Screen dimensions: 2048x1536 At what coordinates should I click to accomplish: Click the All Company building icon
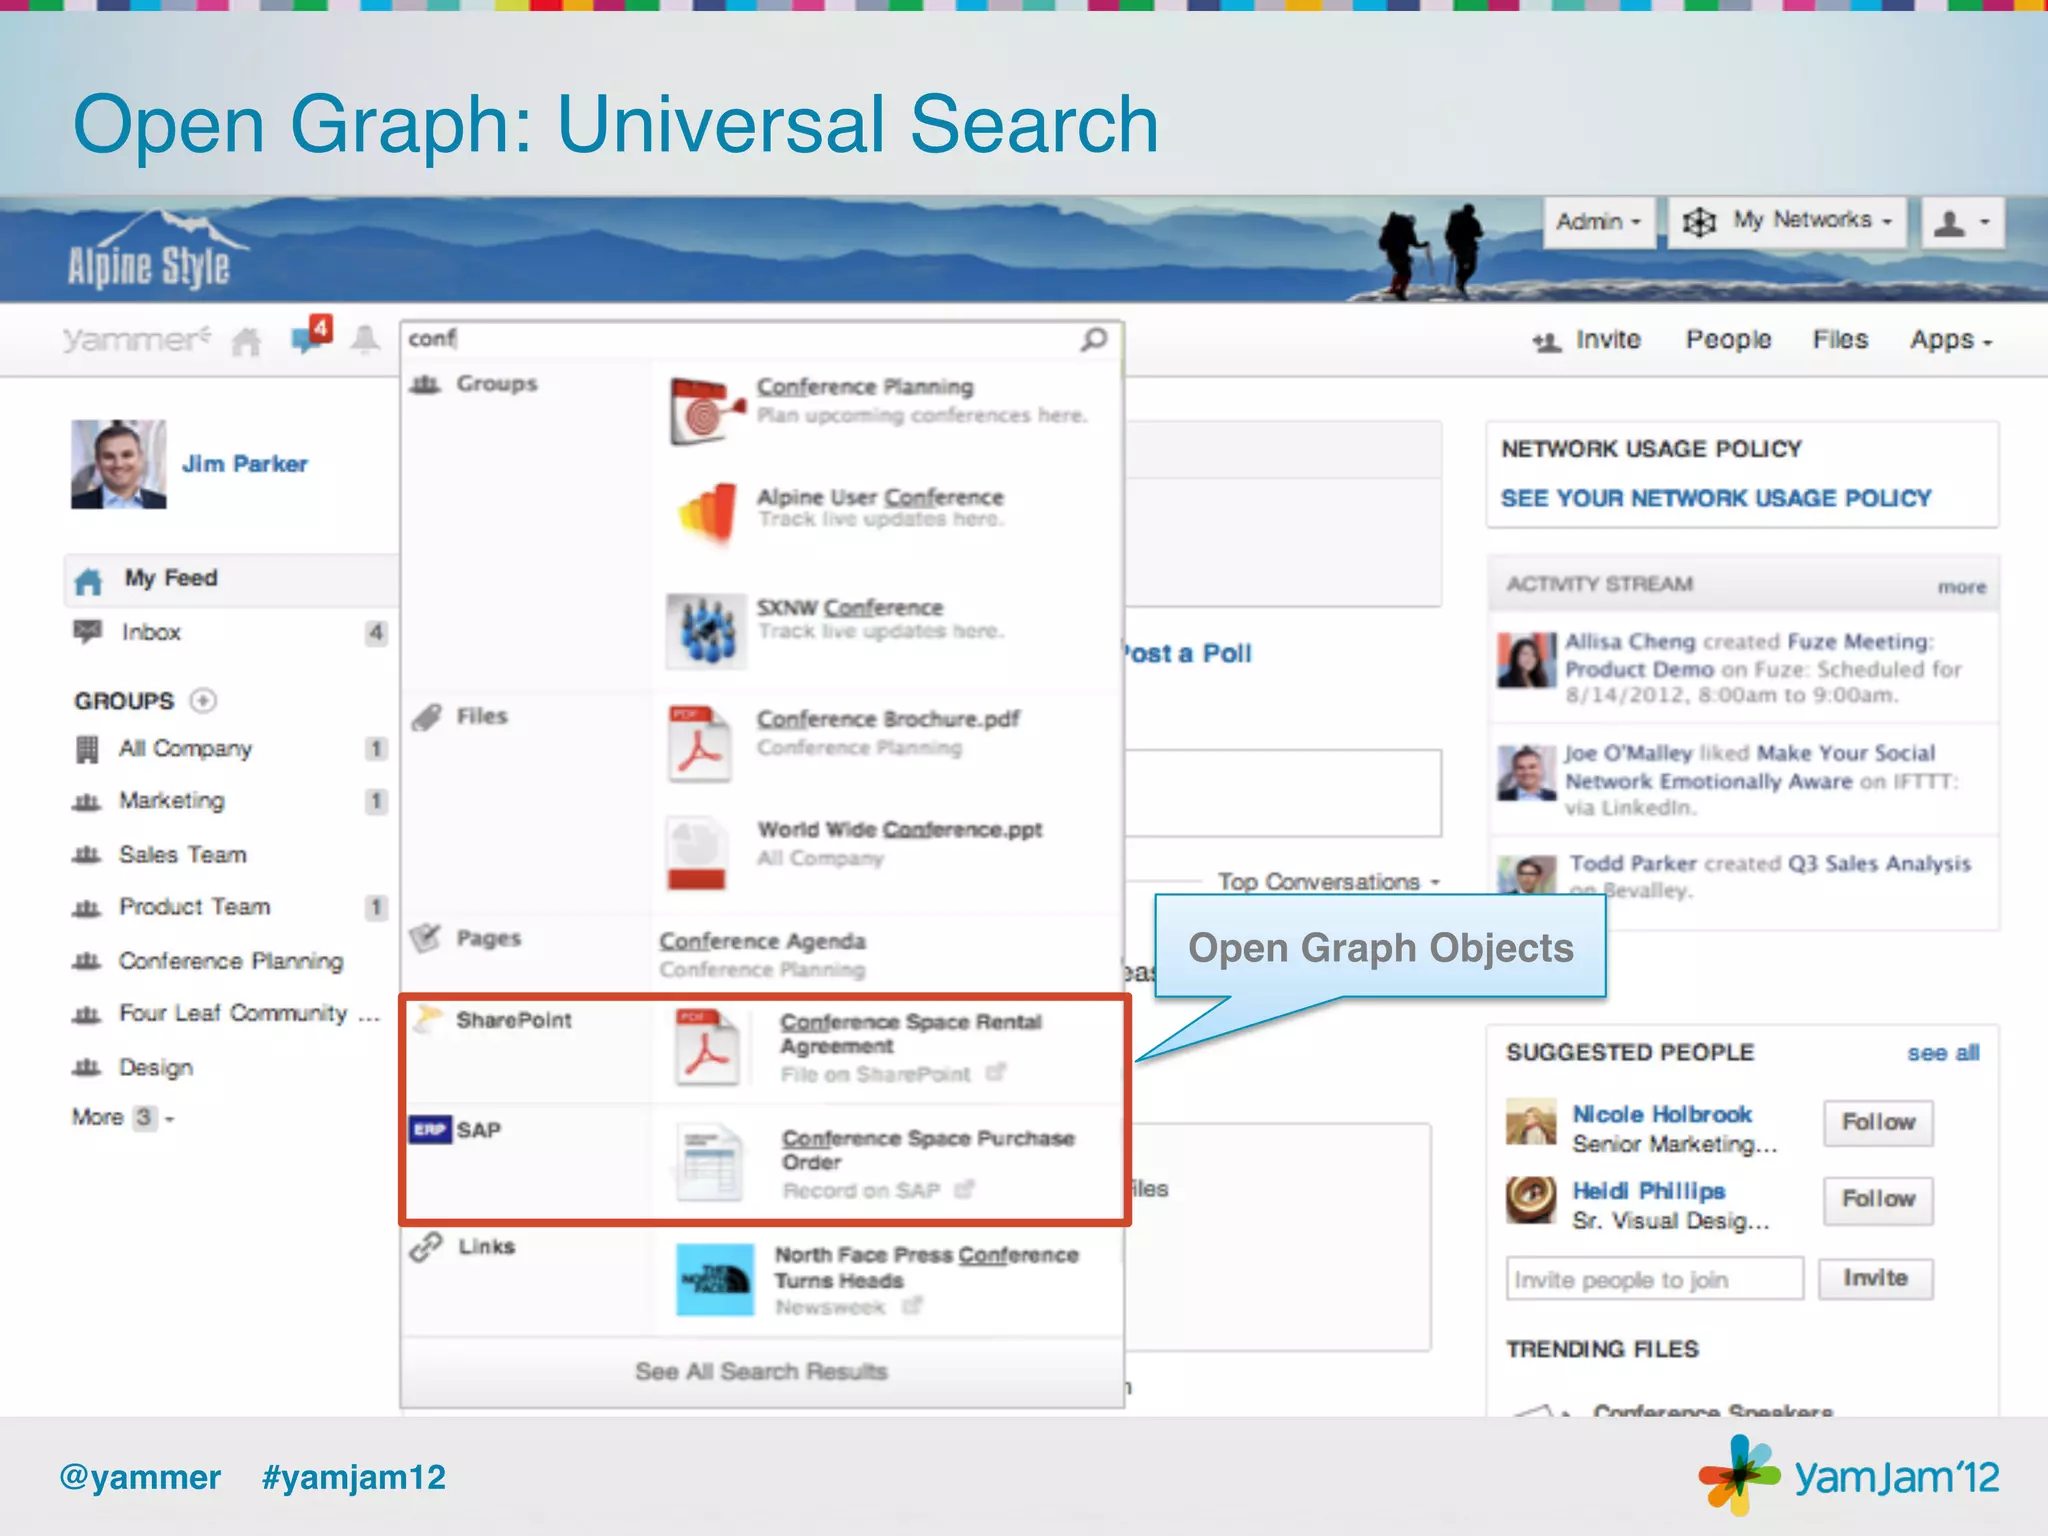click(x=88, y=749)
